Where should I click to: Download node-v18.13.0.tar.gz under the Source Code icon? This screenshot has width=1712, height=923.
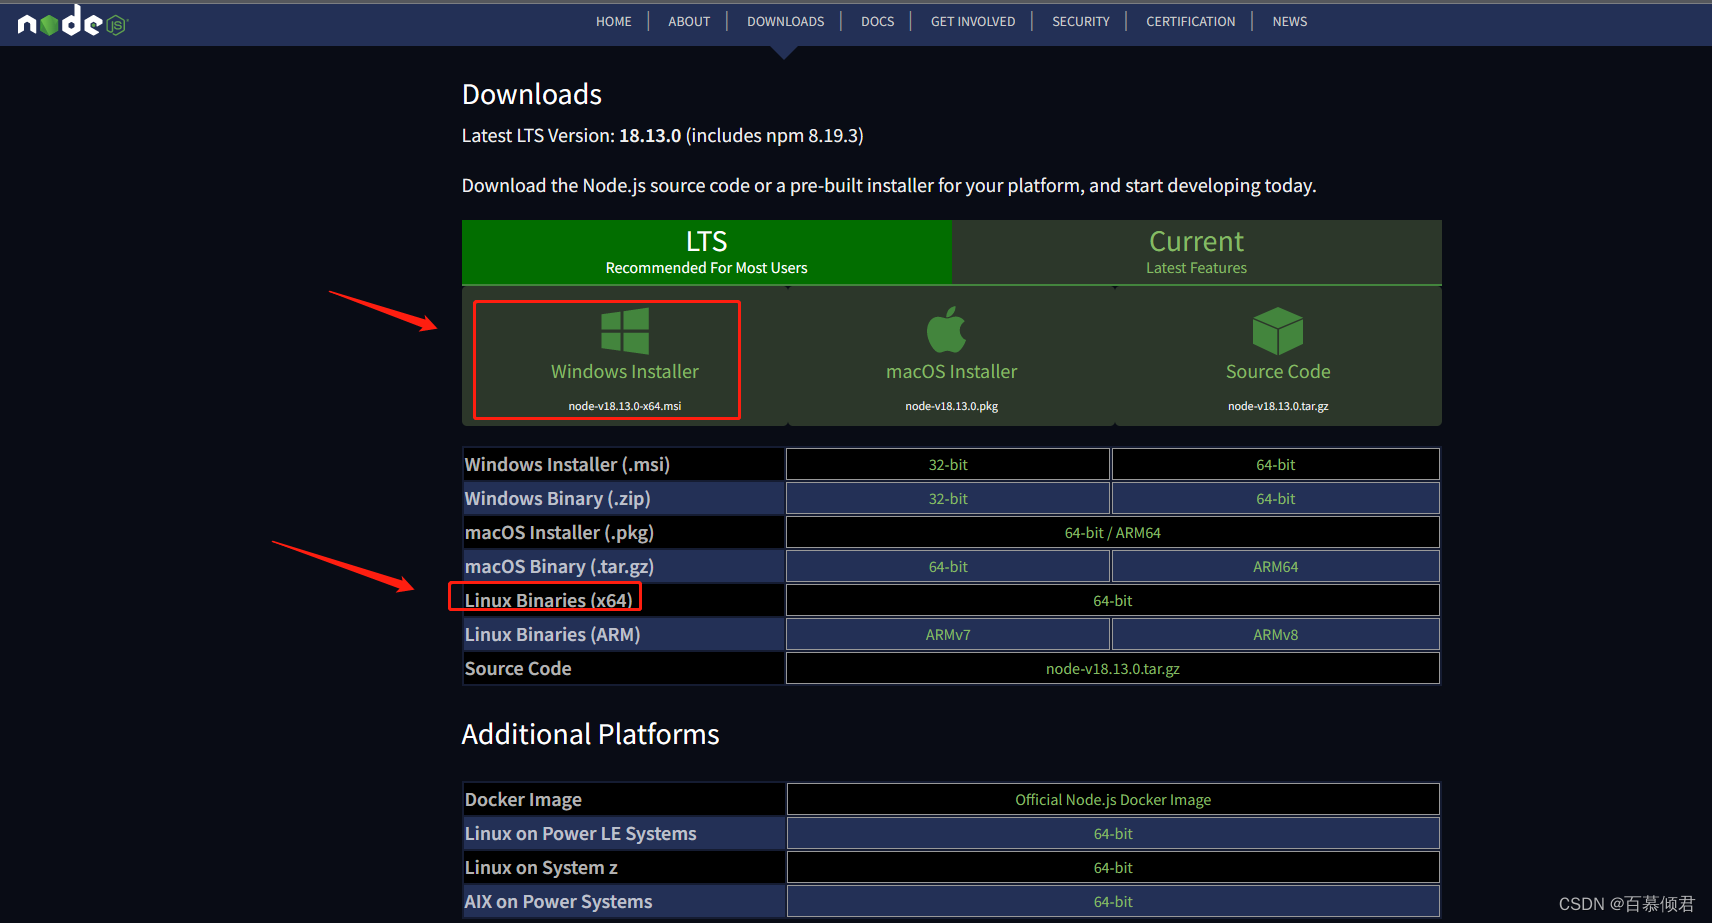(1278, 406)
